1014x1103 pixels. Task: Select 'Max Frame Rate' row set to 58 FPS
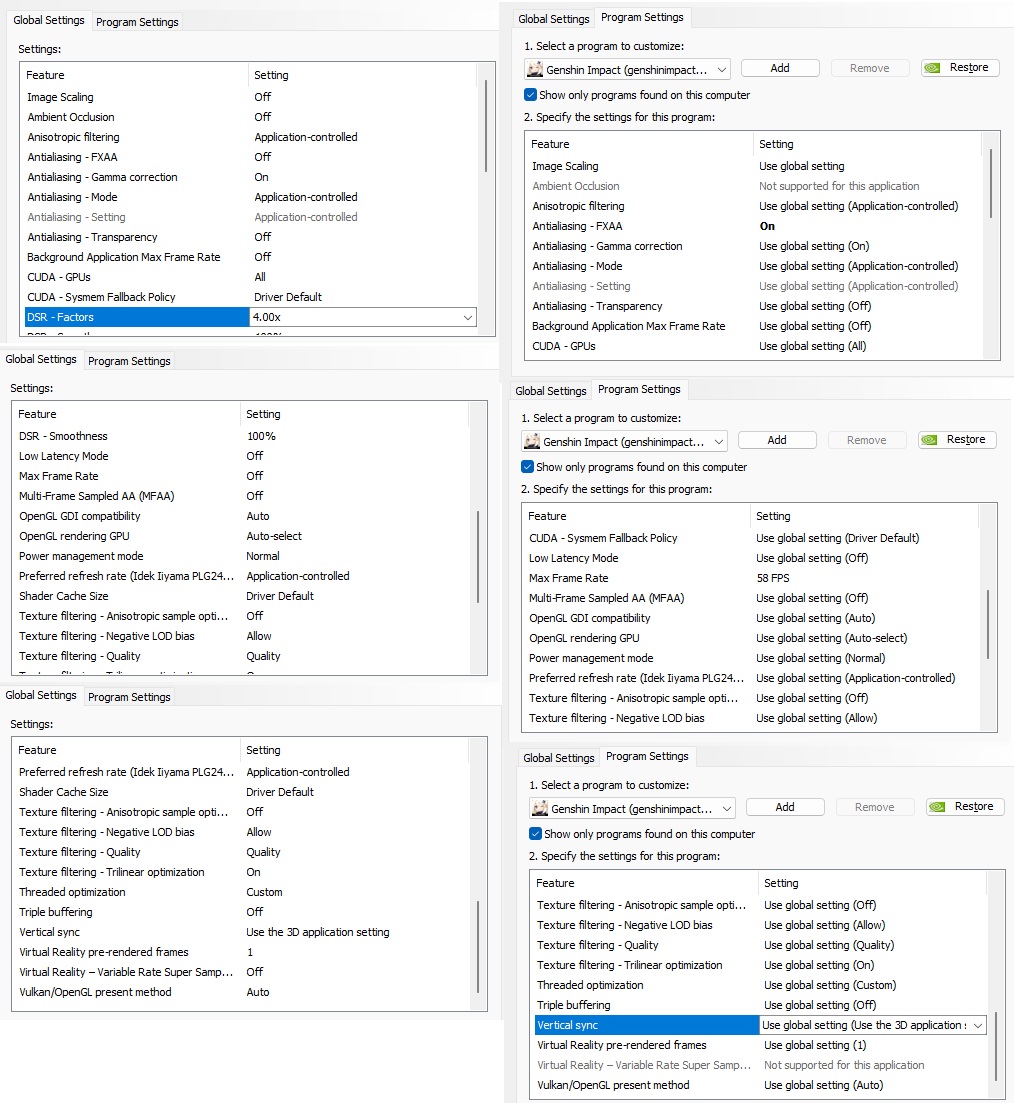click(753, 578)
